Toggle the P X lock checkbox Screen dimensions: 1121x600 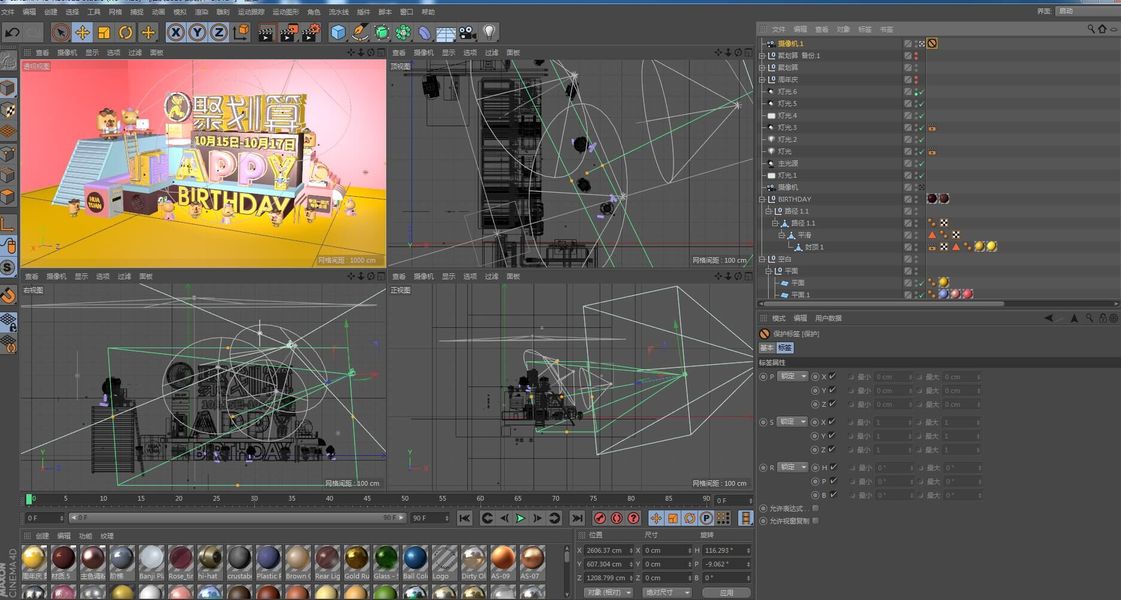pyautogui.click(x=832, y=376)
